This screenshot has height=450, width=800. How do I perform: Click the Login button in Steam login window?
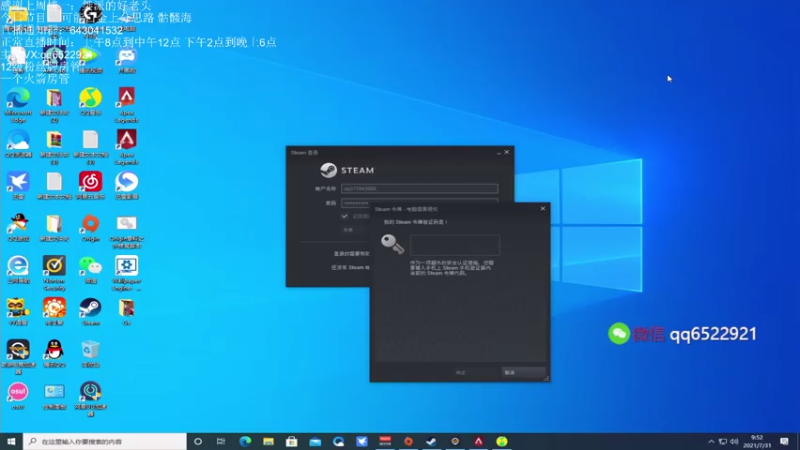pyautogui.click(x=356, y=230)
